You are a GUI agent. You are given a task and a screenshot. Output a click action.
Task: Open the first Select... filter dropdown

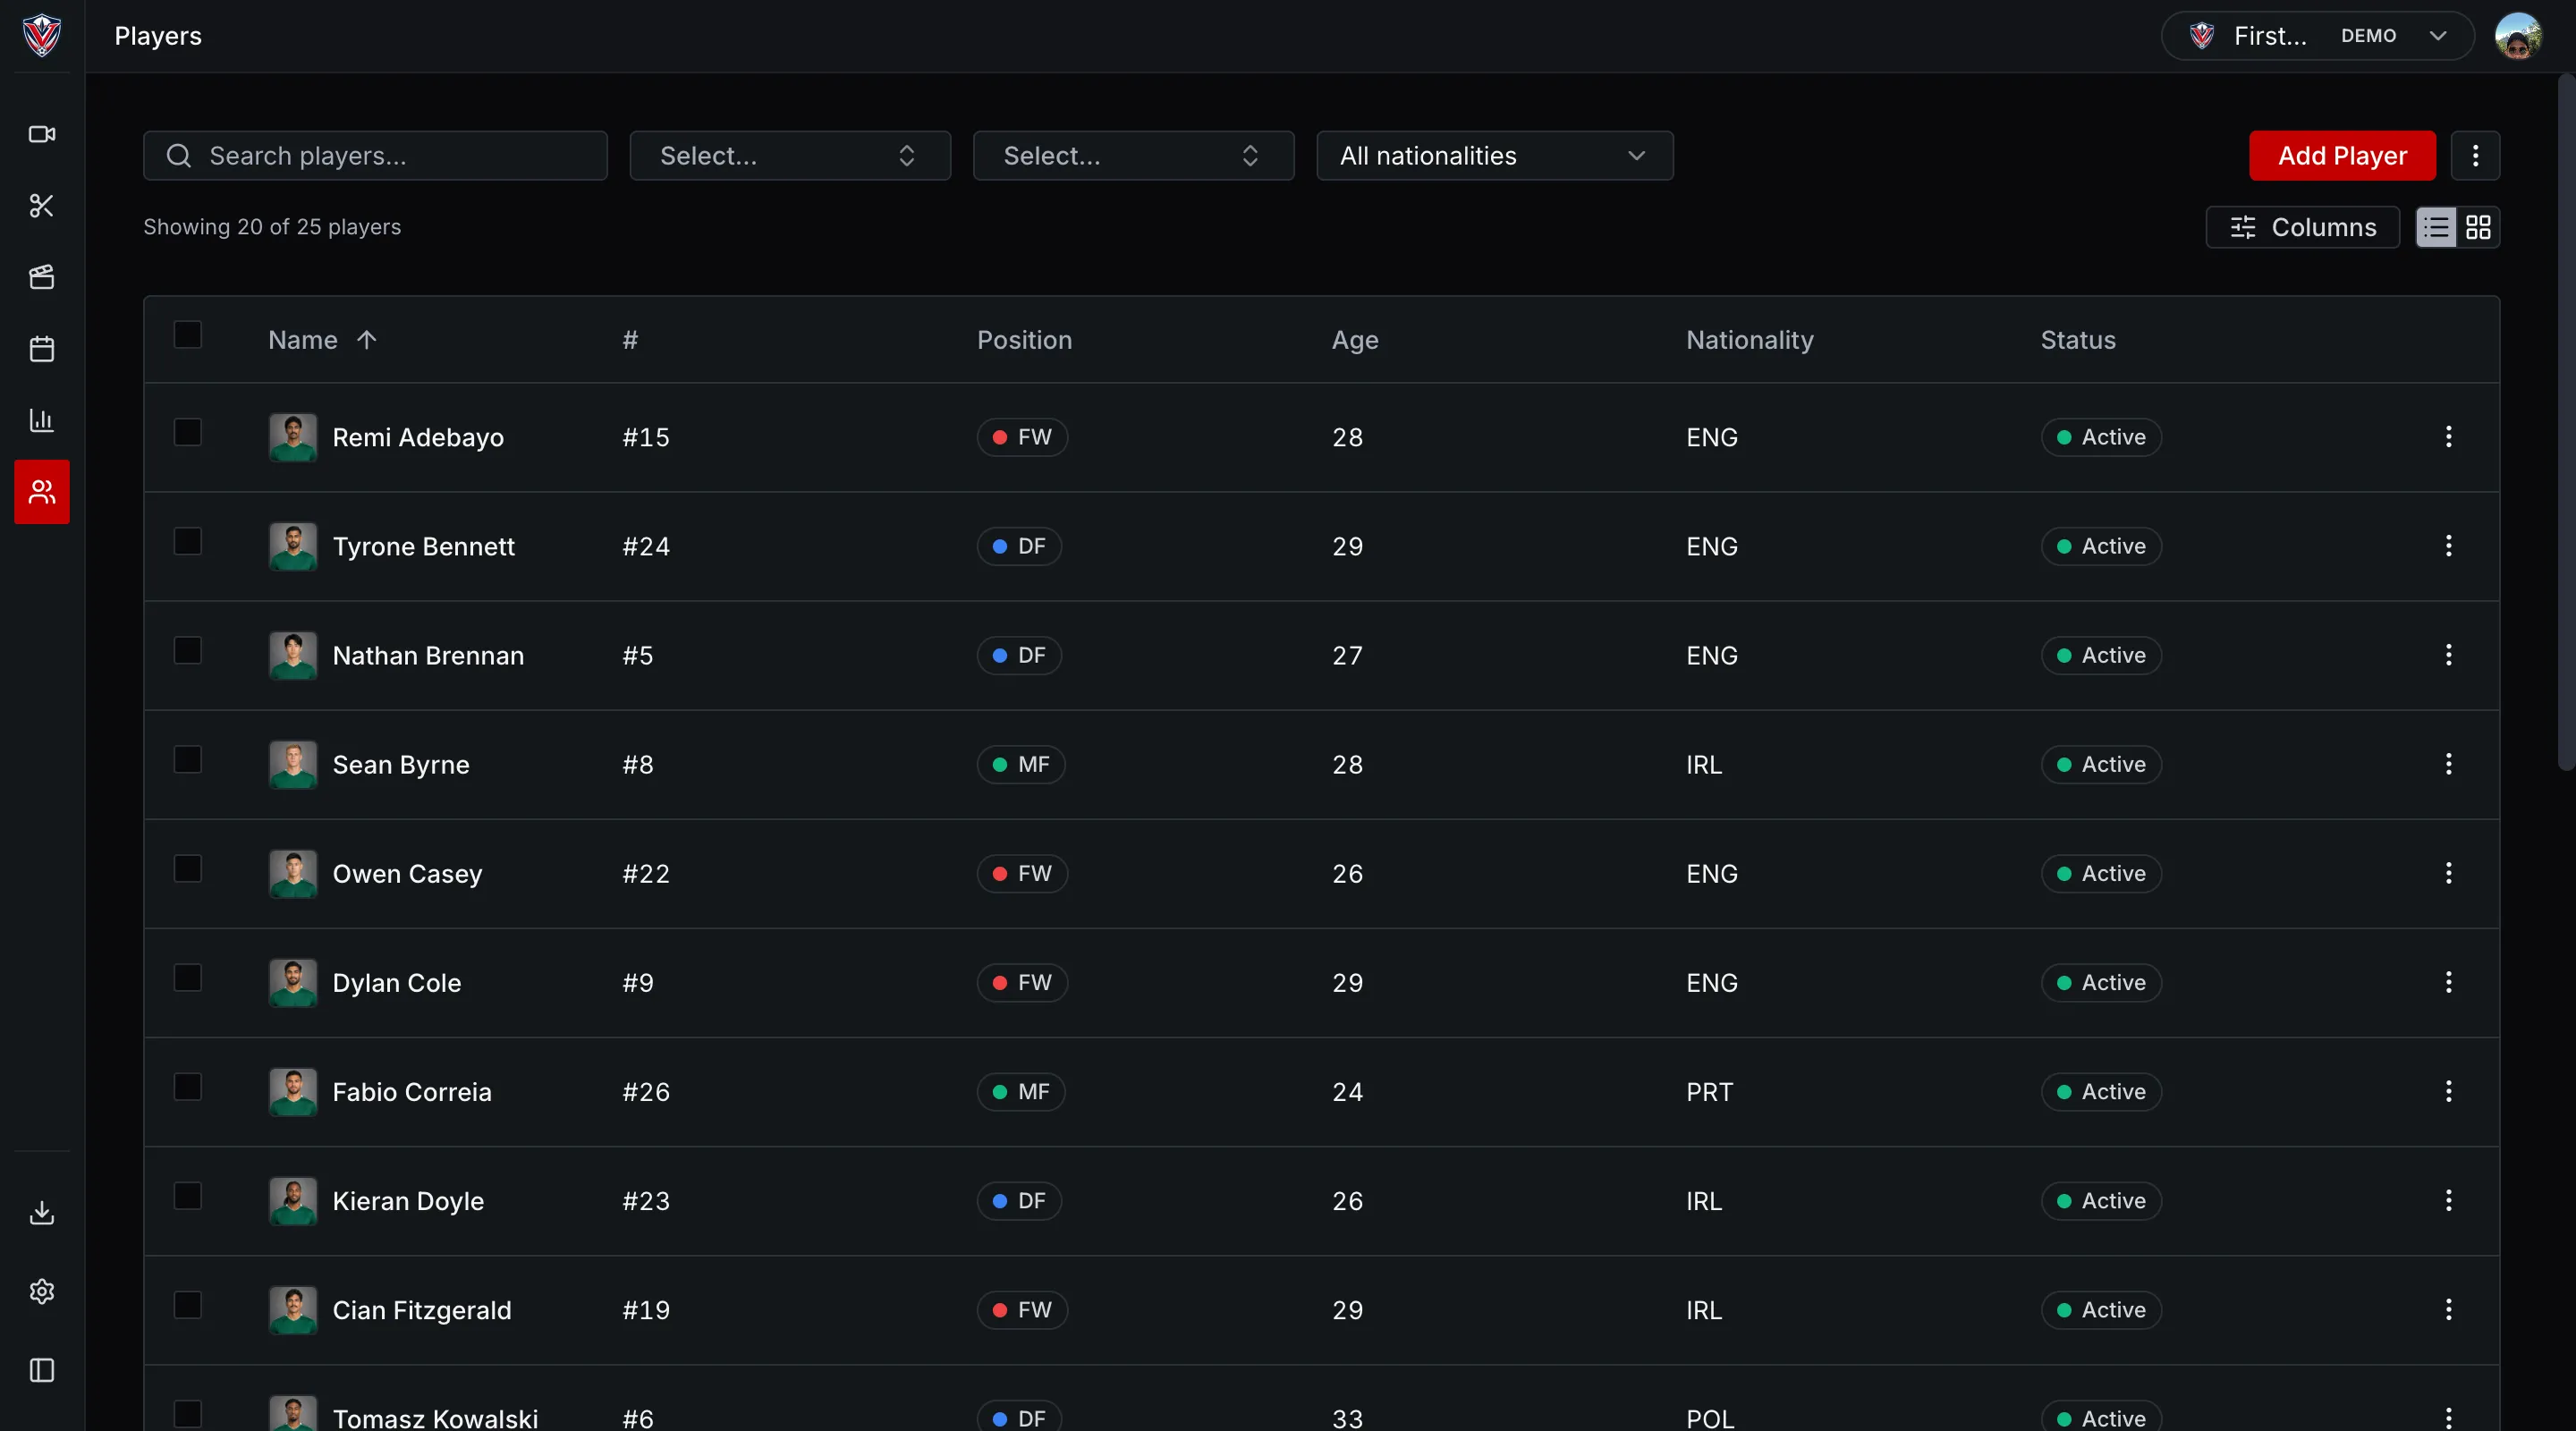click(790, 156)
